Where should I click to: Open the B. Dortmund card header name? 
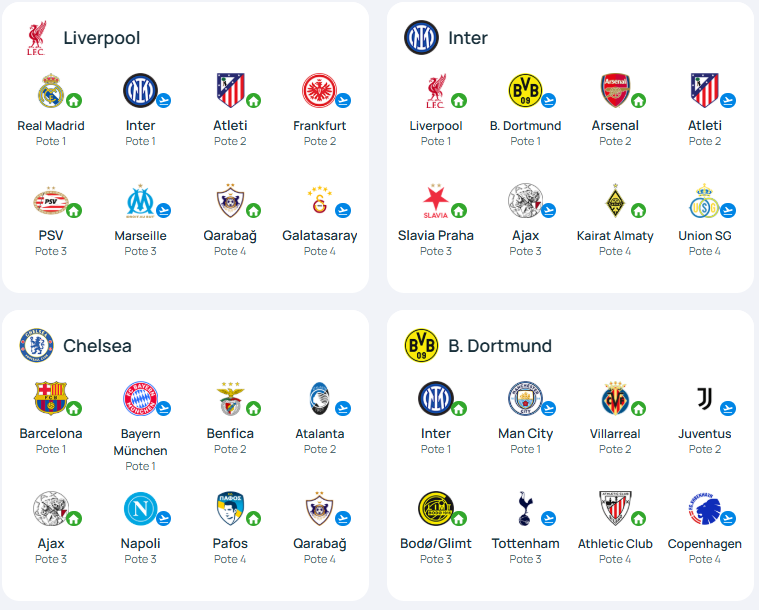pyautogui.click(x=500, y=346)
